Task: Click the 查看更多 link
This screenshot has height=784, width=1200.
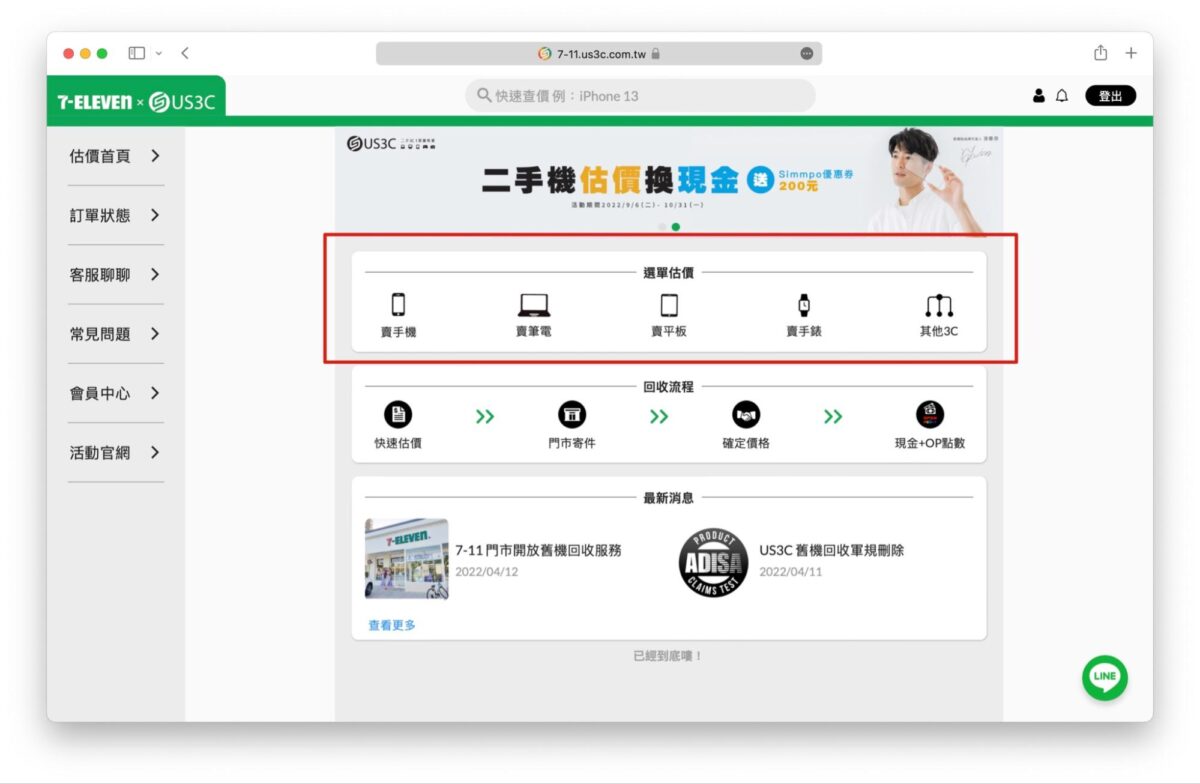Action: pos(392,625)
